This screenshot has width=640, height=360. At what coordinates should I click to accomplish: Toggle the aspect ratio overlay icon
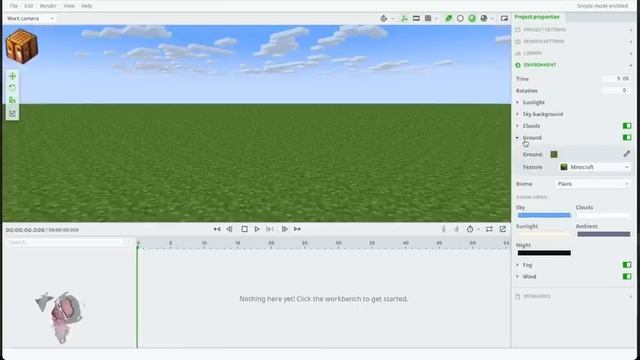[416, 18]
